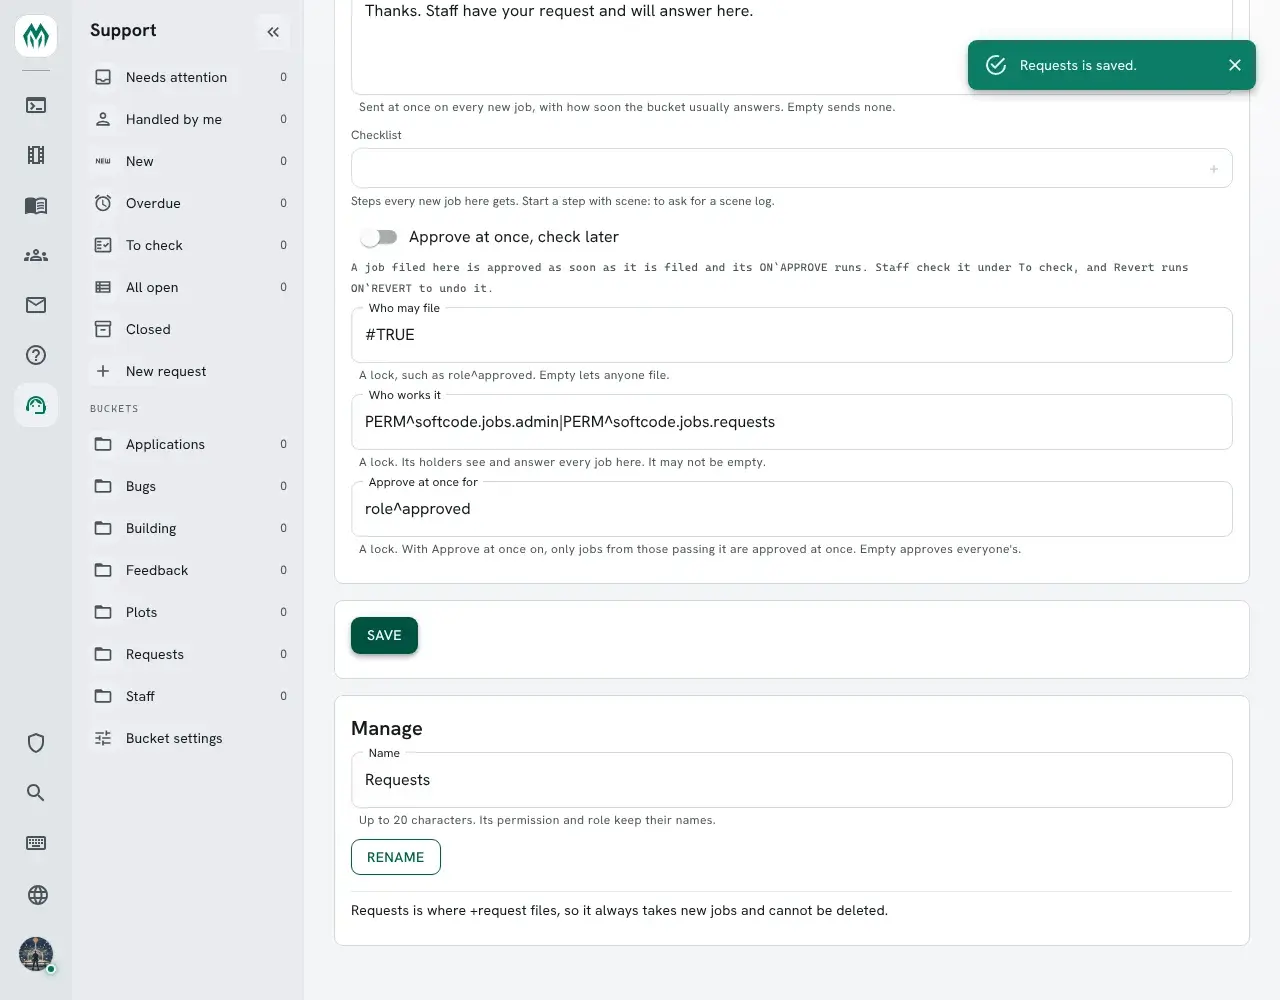1280x1000 pixels.
Task: Open the user avatar in the rail
Action: [x=36, y=954]
